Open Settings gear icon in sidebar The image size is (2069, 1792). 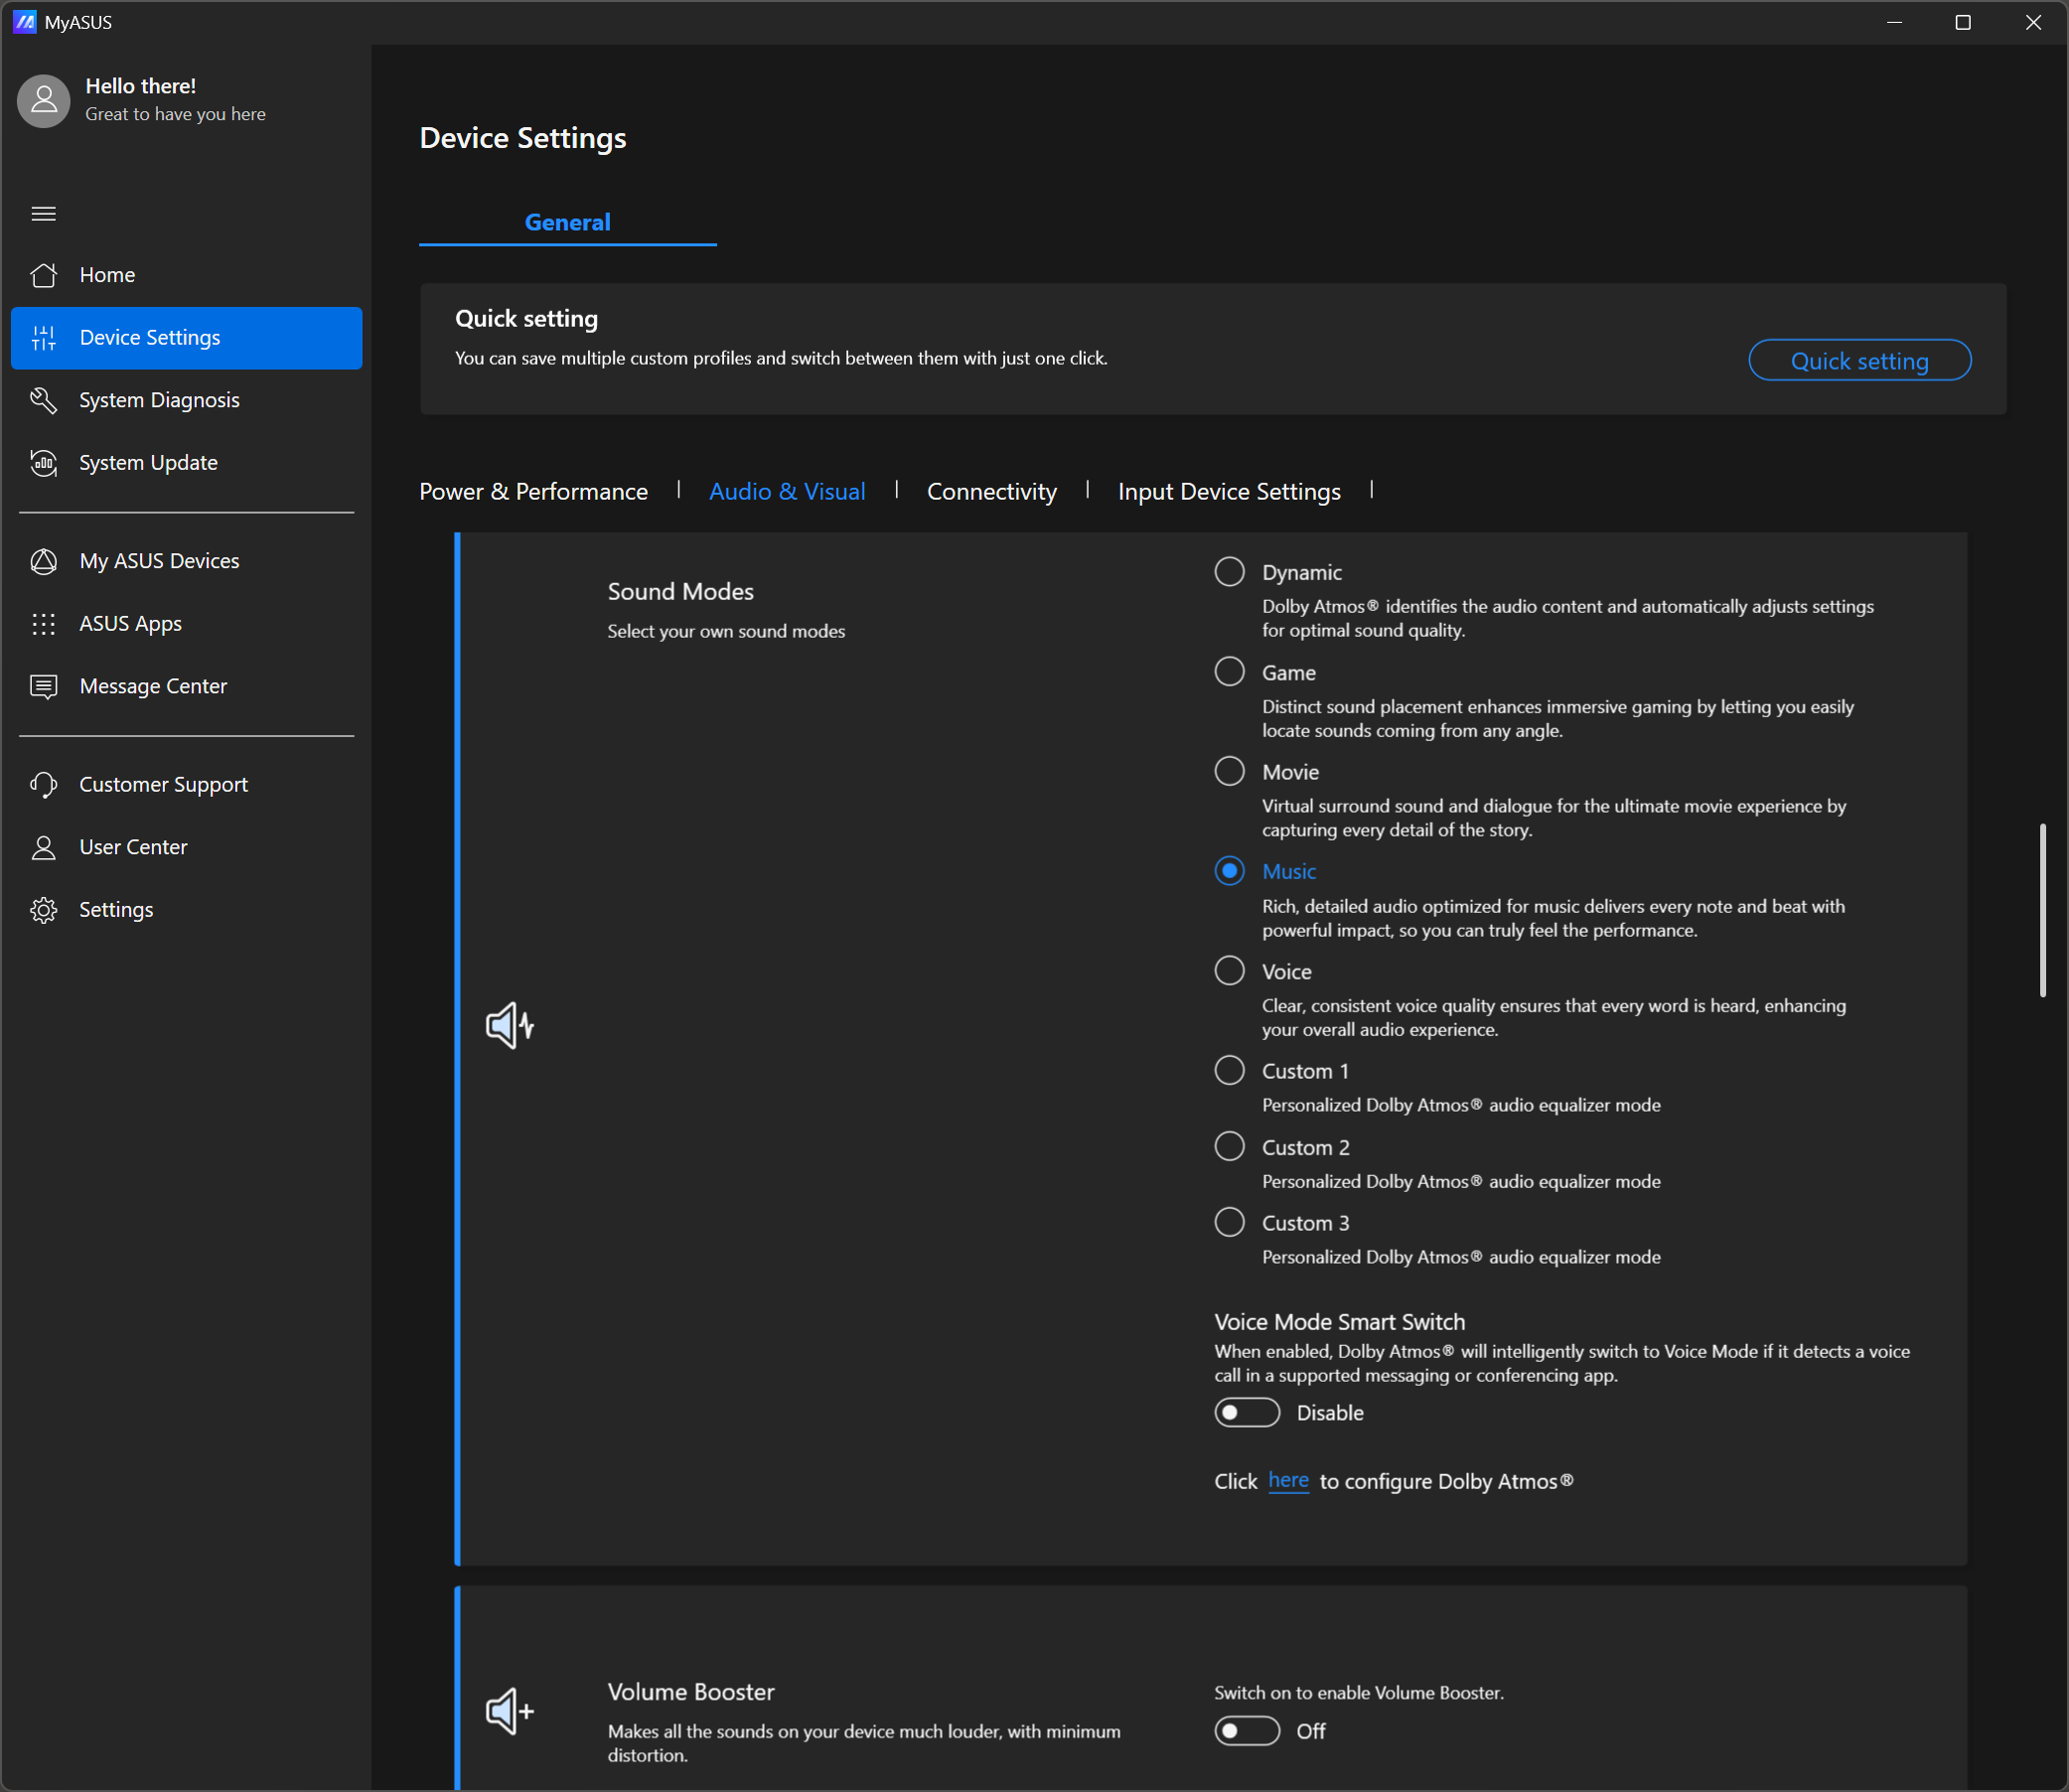tap(43, 910)
